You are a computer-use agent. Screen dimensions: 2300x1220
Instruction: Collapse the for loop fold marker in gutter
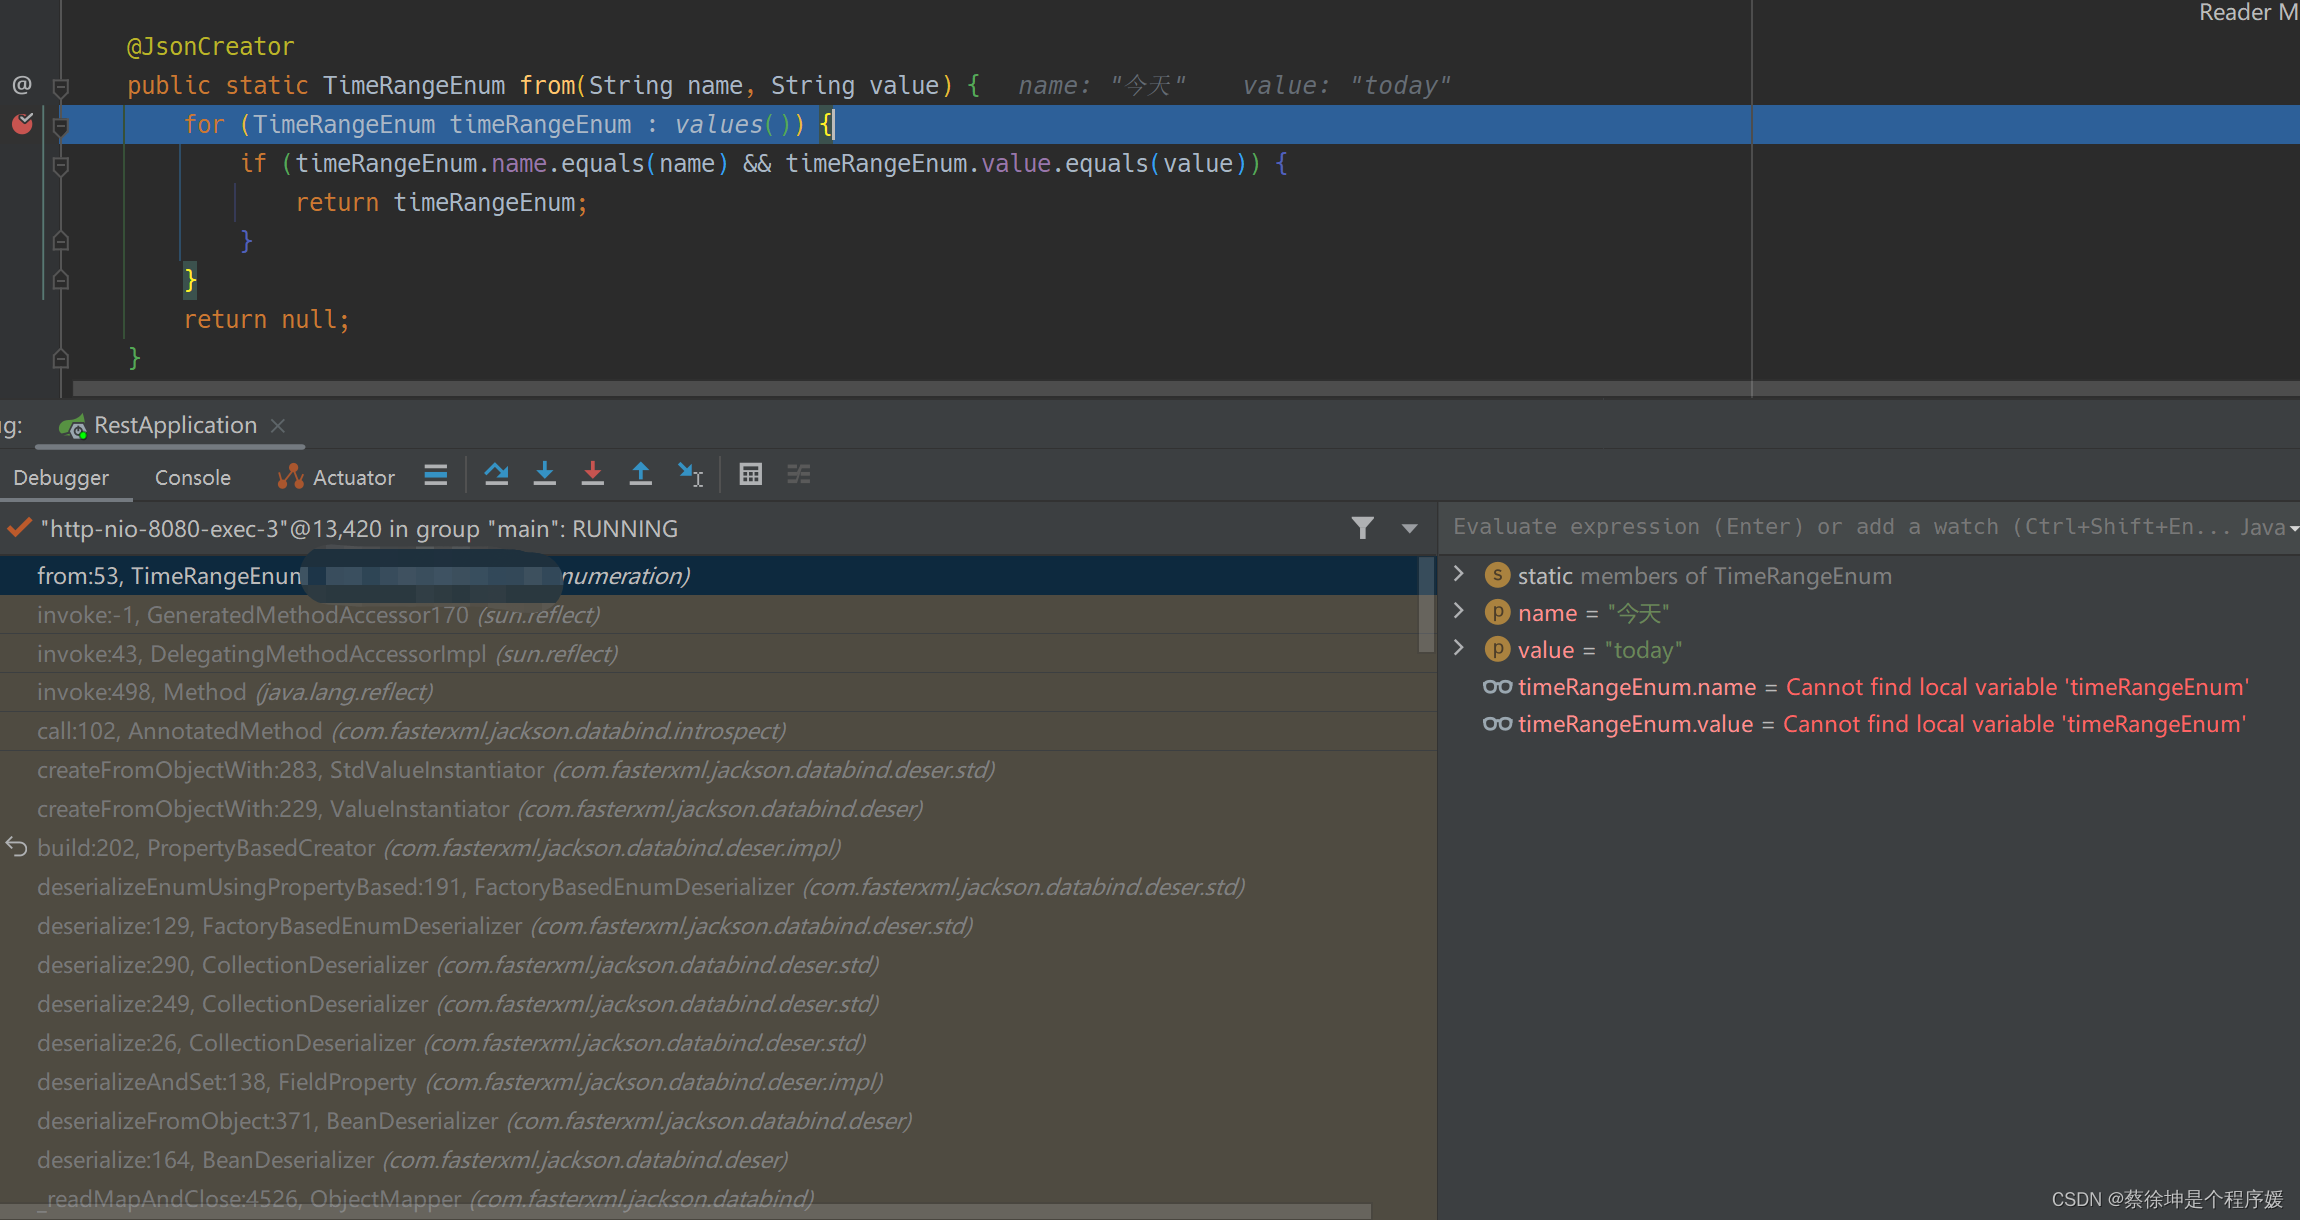(61, 126)
